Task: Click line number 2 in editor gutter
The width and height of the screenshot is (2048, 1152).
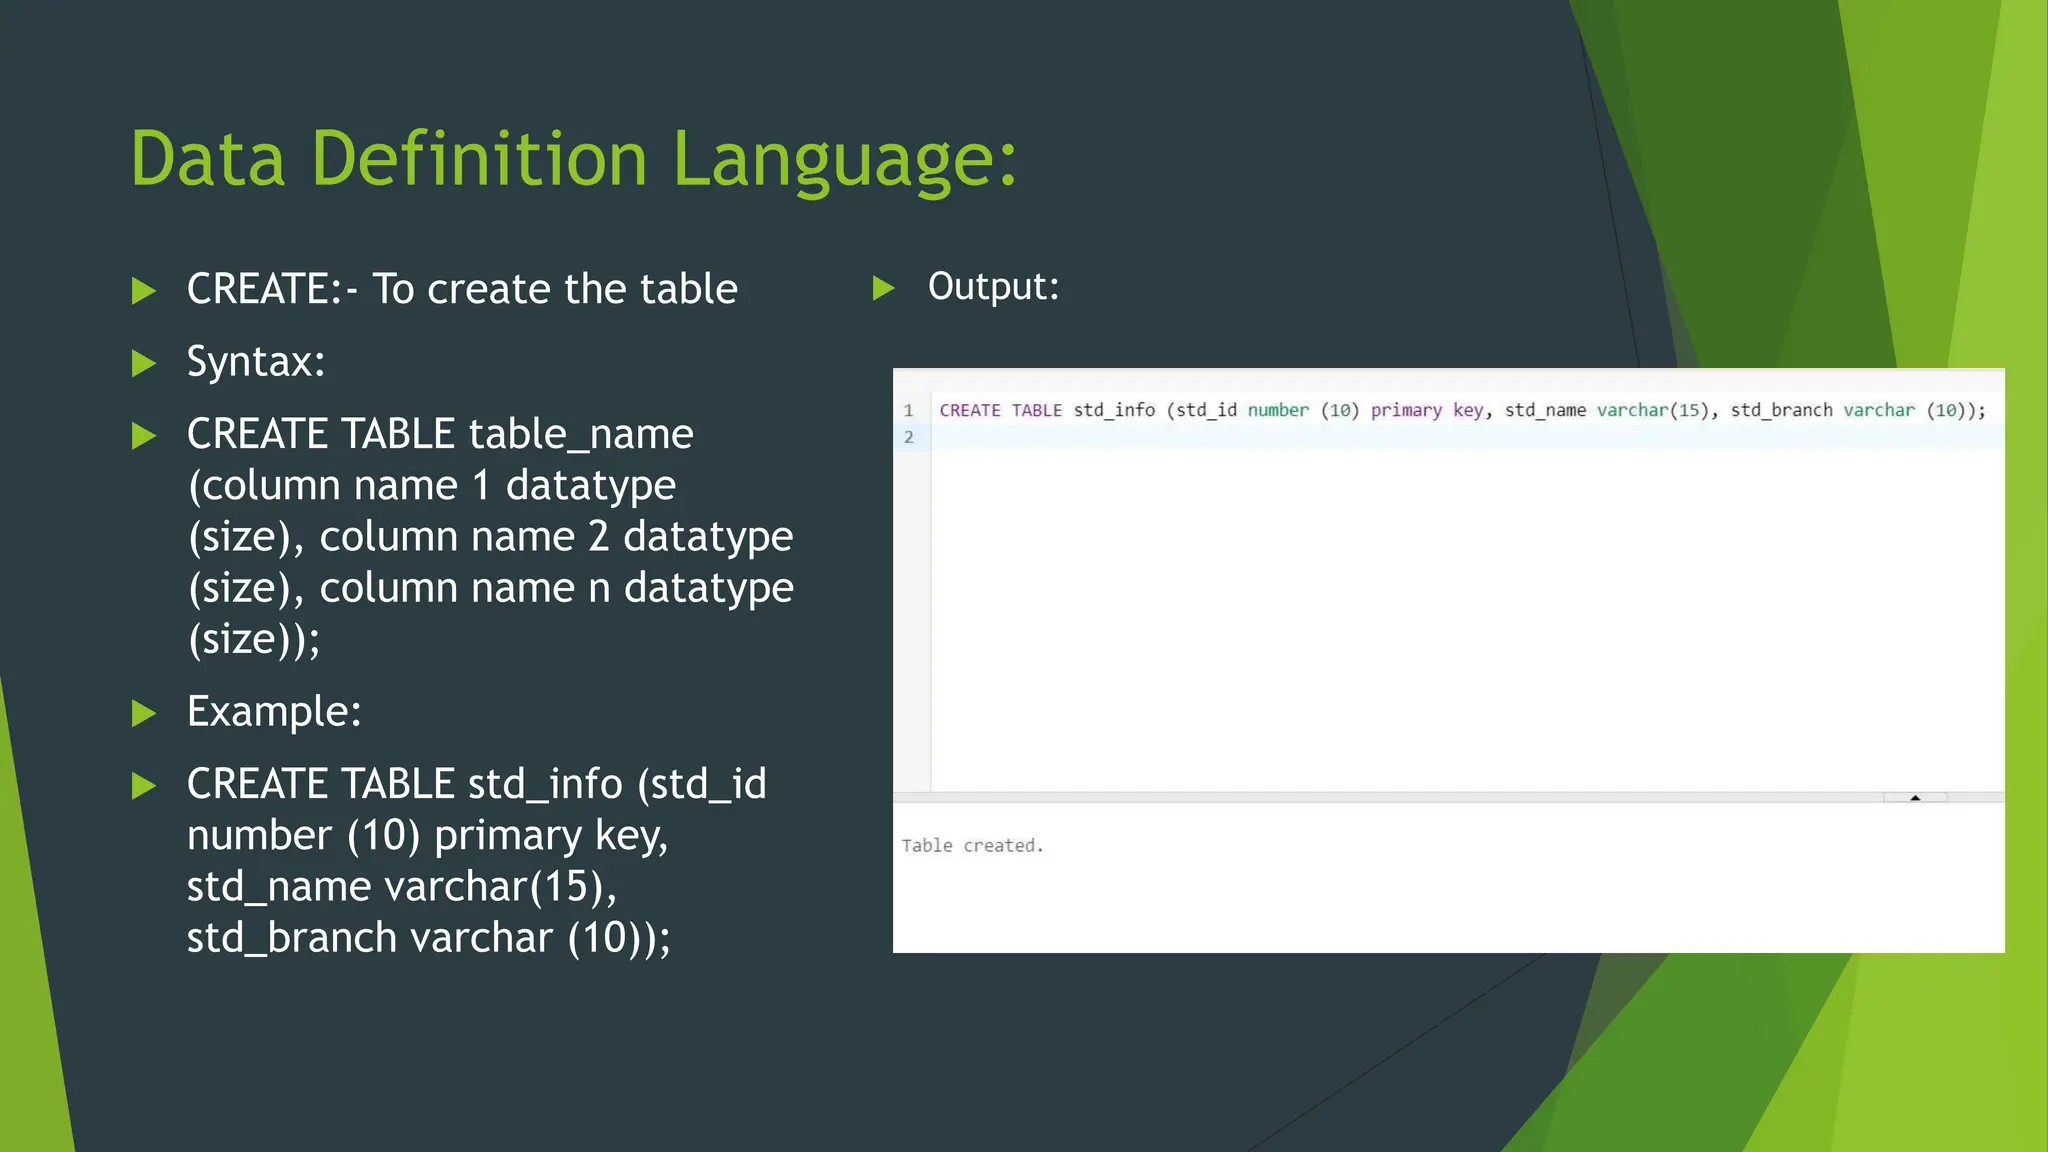Action: (909, 437)
